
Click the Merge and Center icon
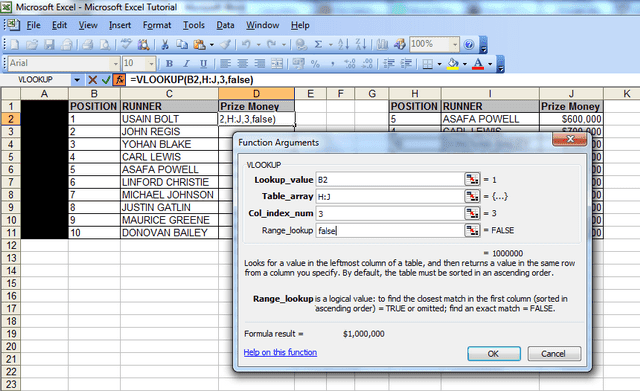277,64
